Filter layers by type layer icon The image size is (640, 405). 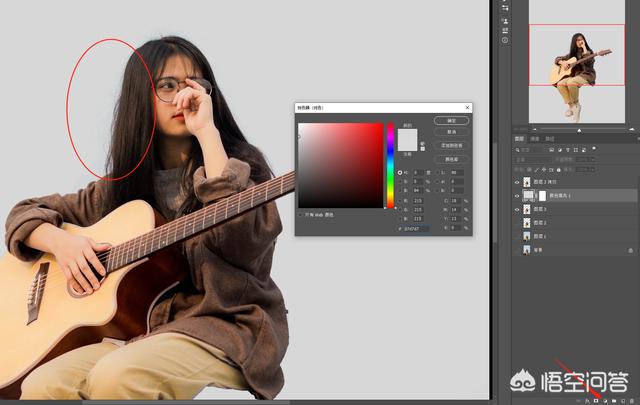(568, 150)
